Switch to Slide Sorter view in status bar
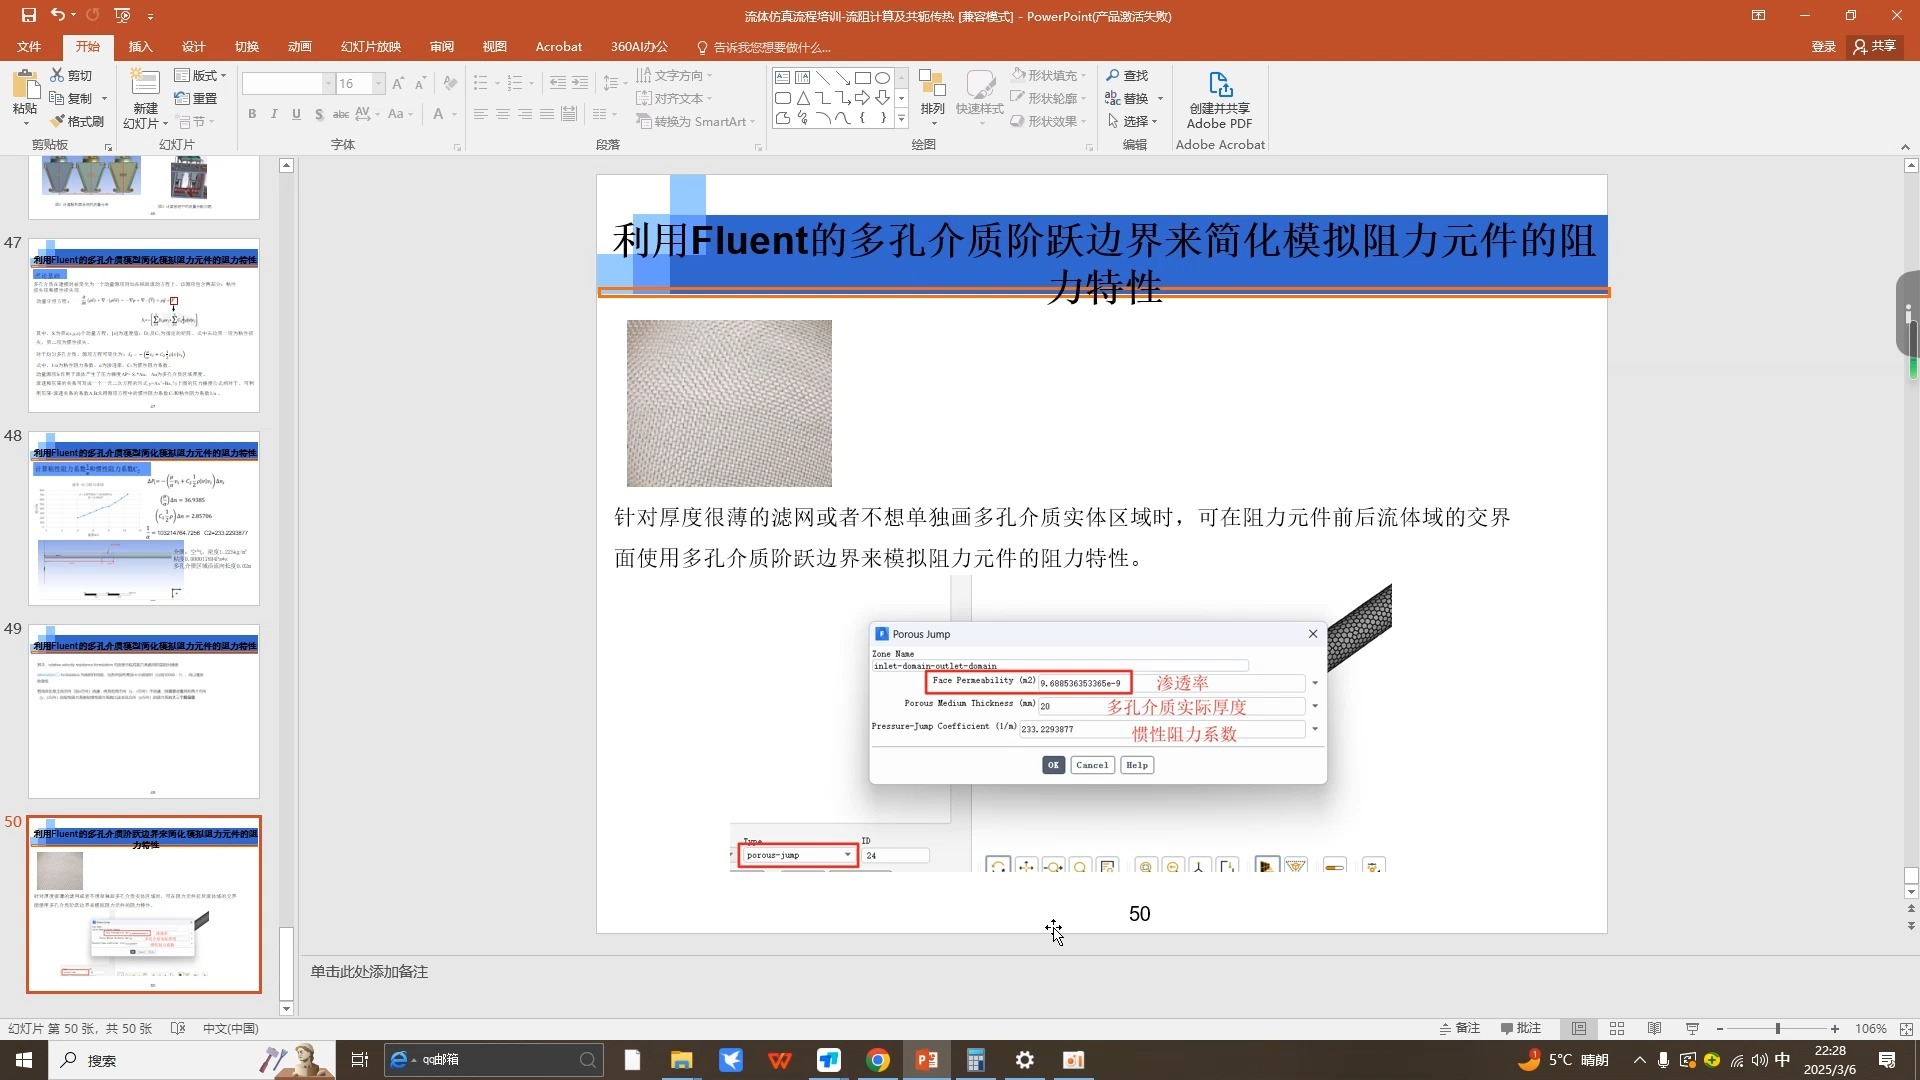 pos(1617,1028)
